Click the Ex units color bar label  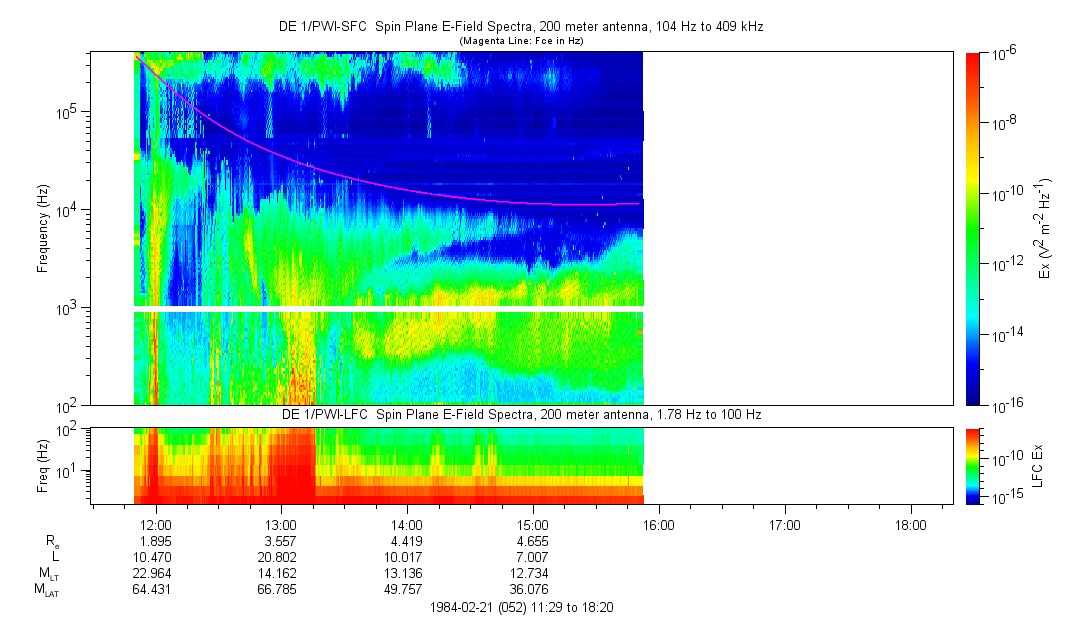pos(1044,228)
